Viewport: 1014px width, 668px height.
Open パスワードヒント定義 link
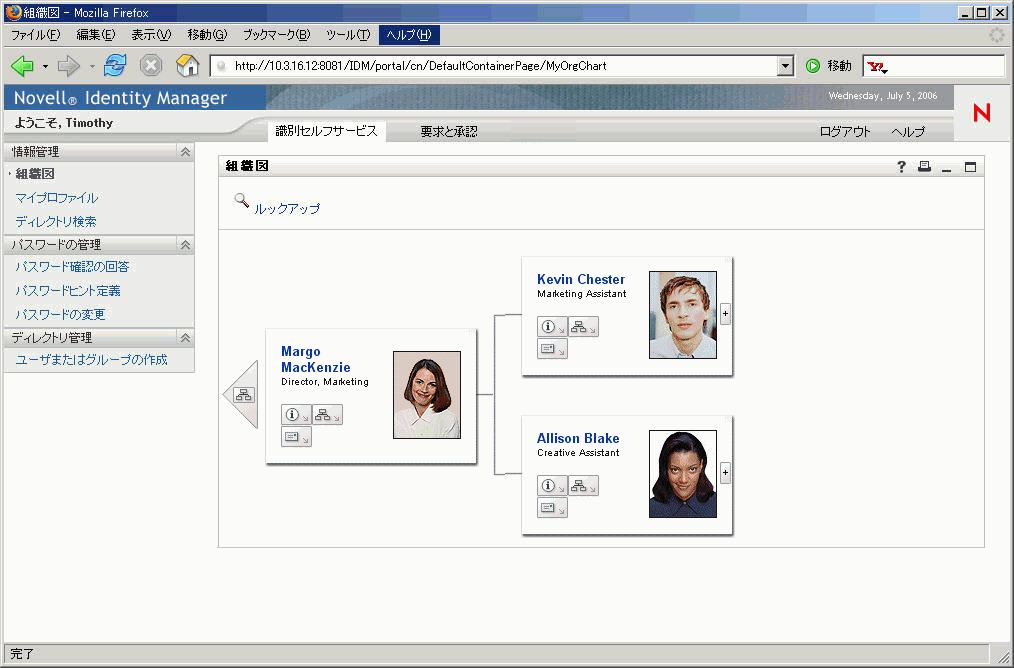tap(68, 290)
